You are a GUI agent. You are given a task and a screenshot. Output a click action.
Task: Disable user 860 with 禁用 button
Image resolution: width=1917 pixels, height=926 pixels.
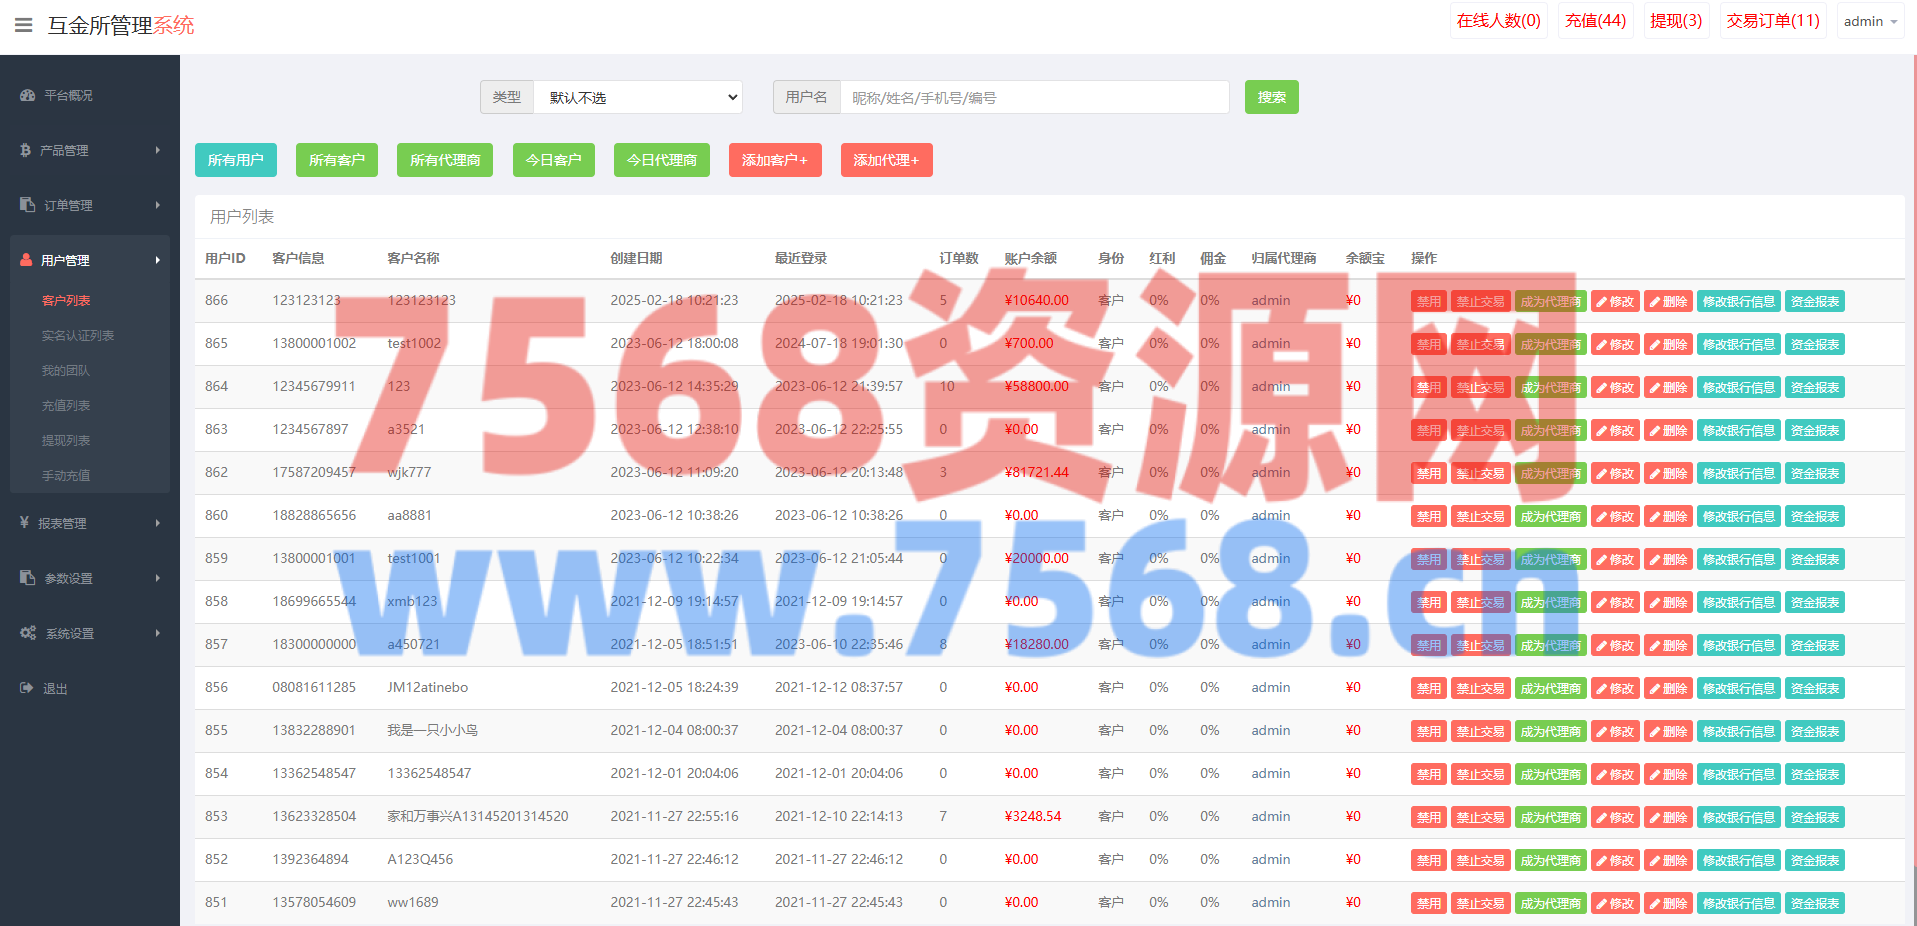1428,516
